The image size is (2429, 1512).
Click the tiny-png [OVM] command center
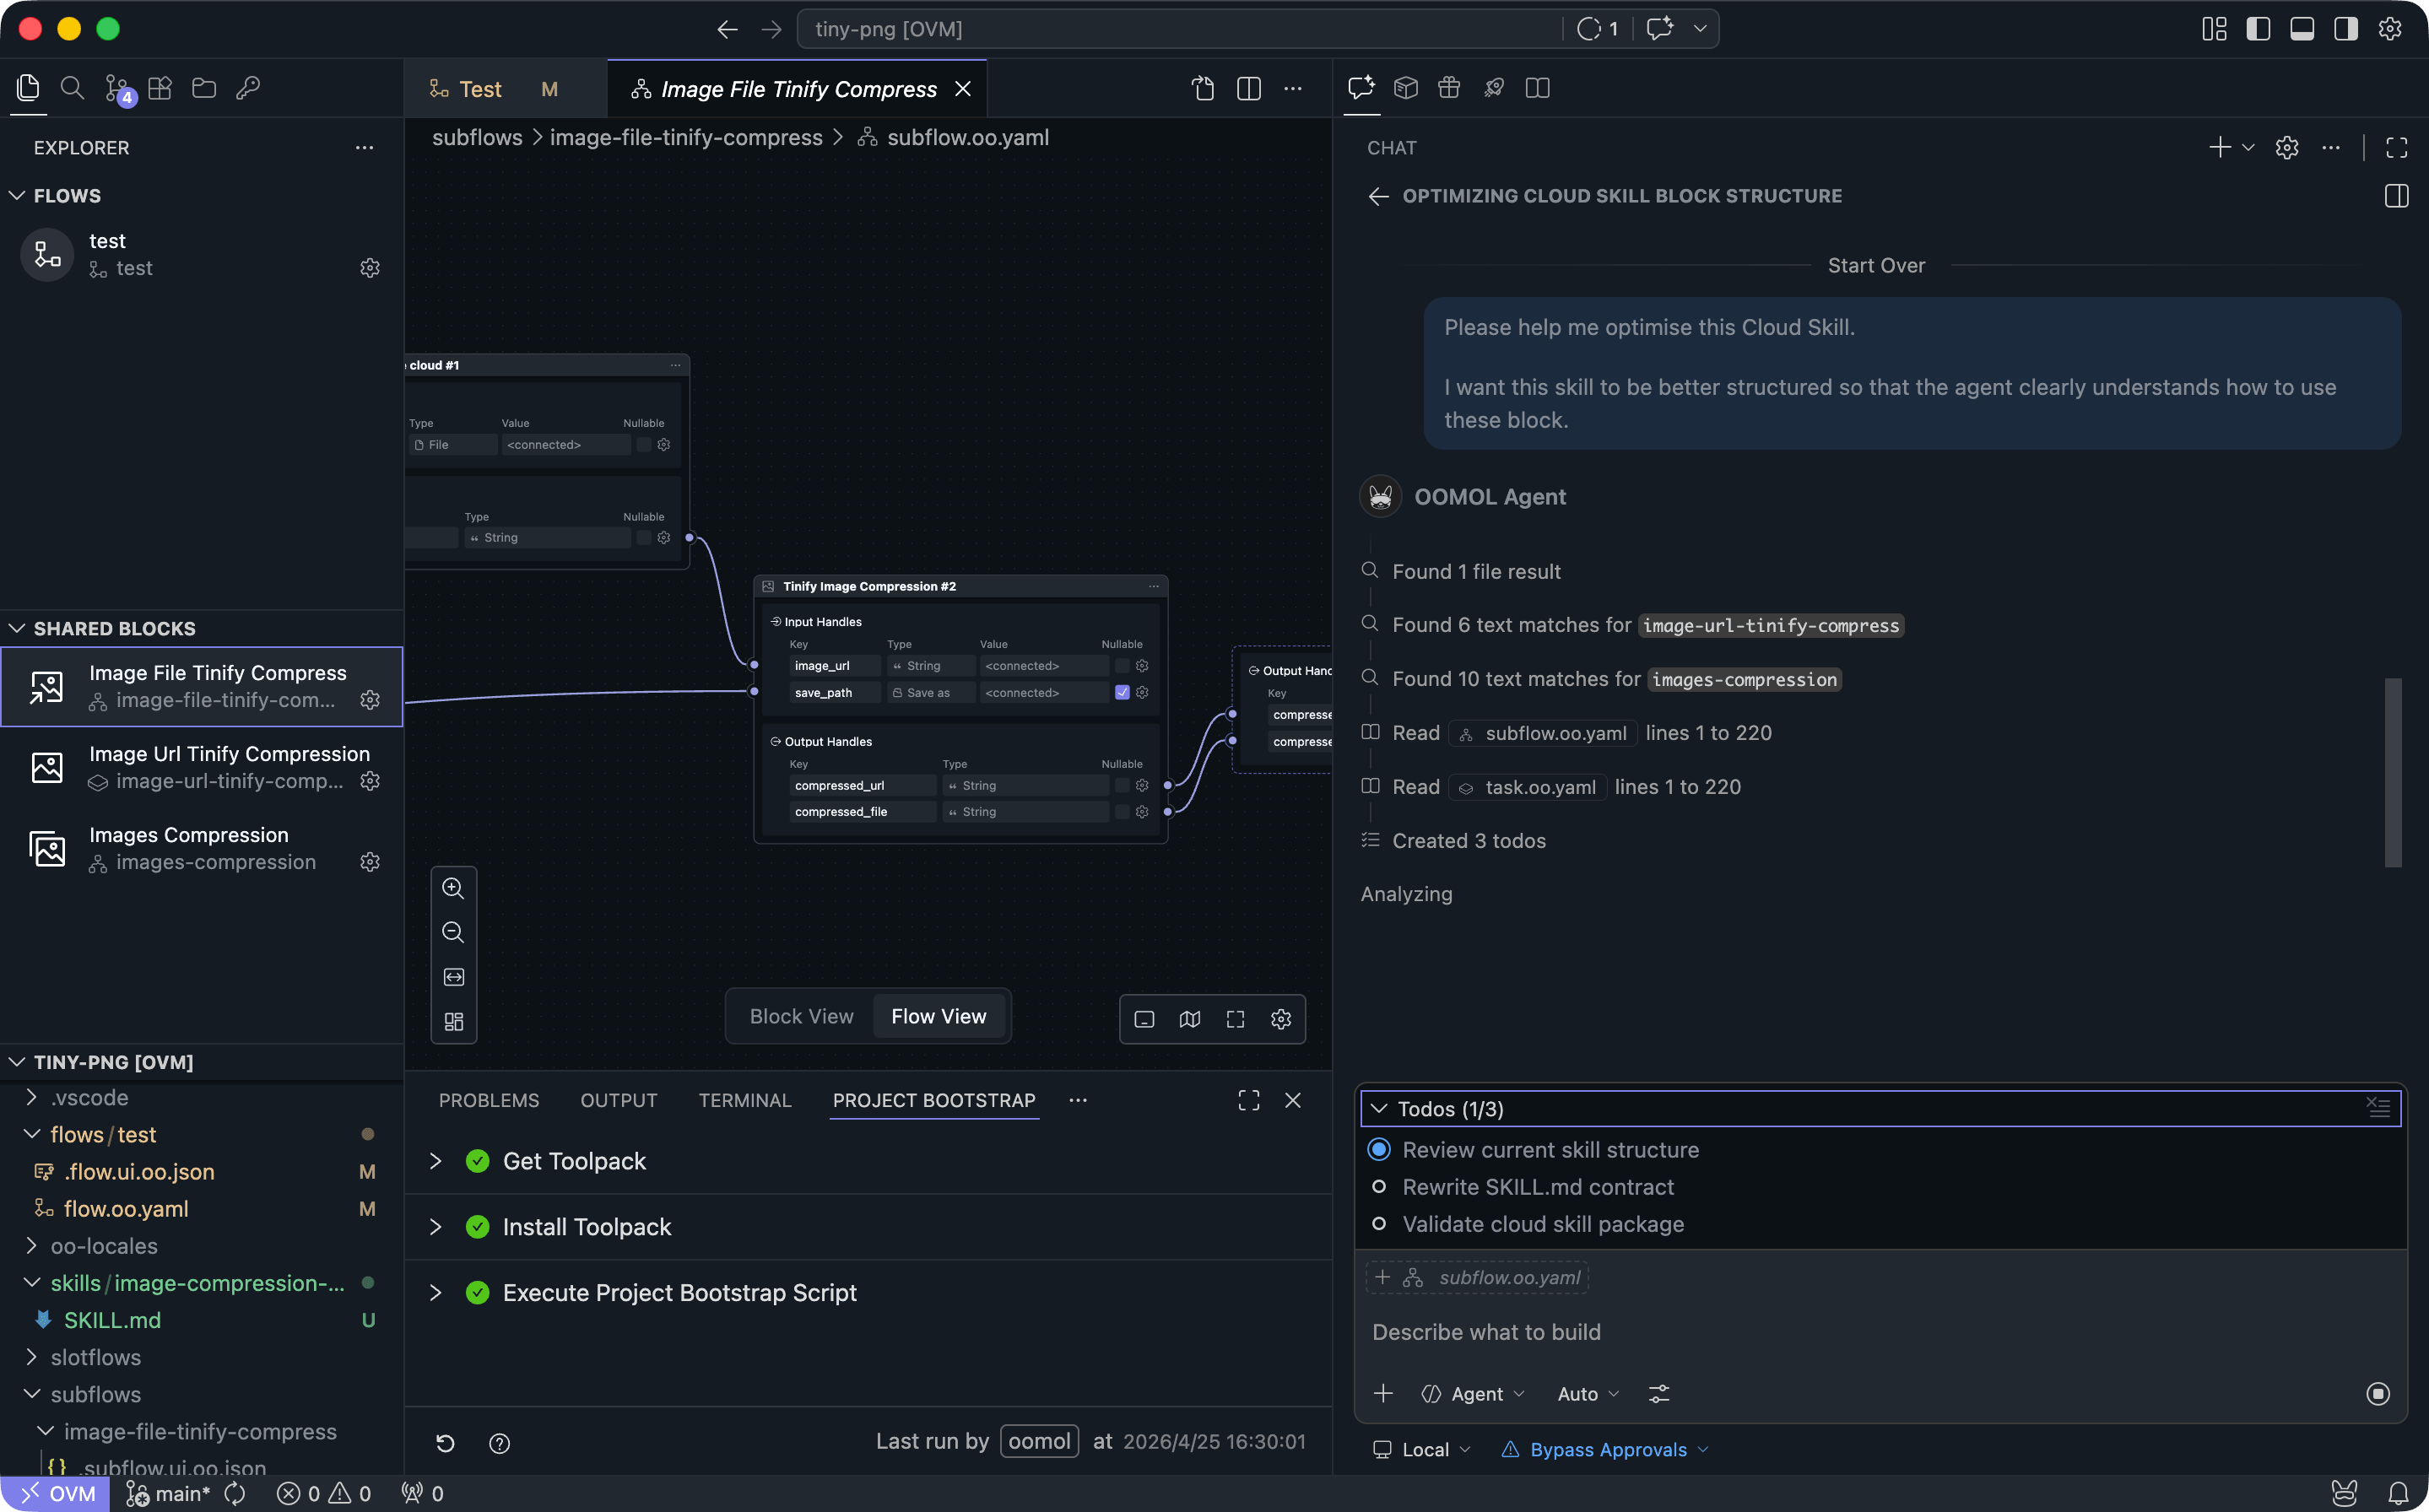coord(1178,29)
